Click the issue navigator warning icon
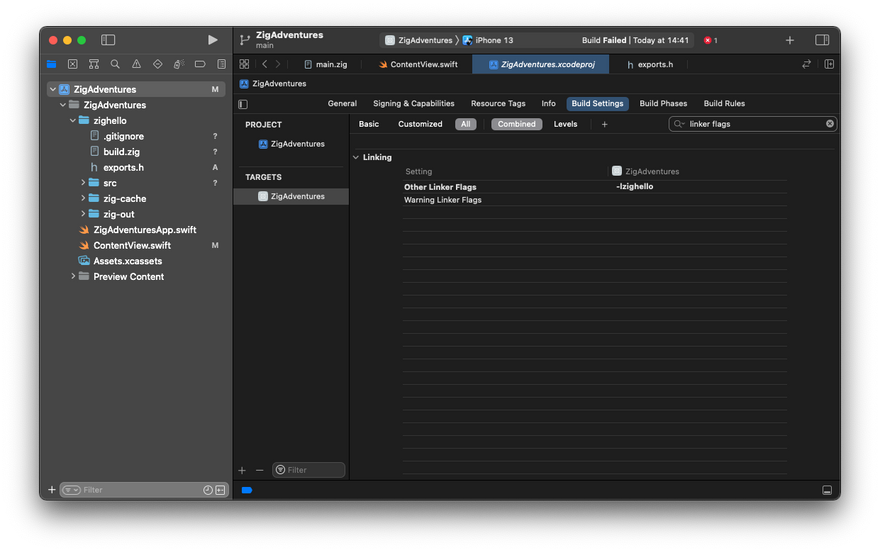This screenshot has height=552, width=880. pos(137,64)
